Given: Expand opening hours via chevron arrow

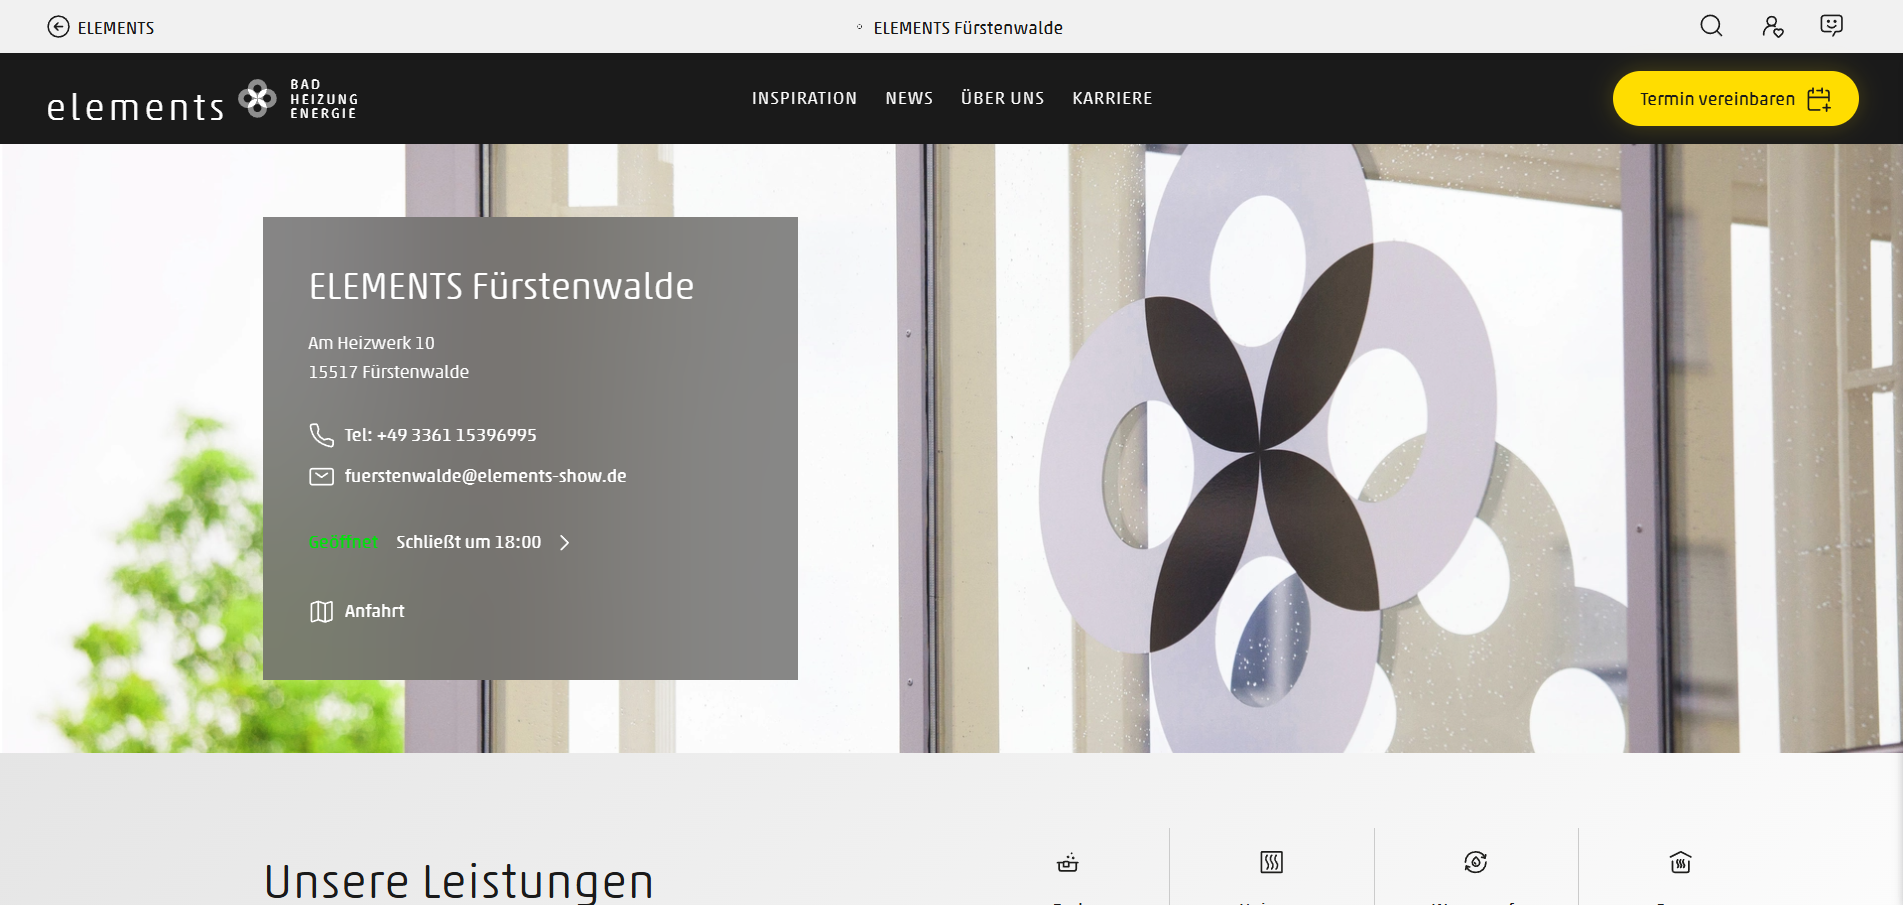Looking at the screenshot, I should (565, 542).
